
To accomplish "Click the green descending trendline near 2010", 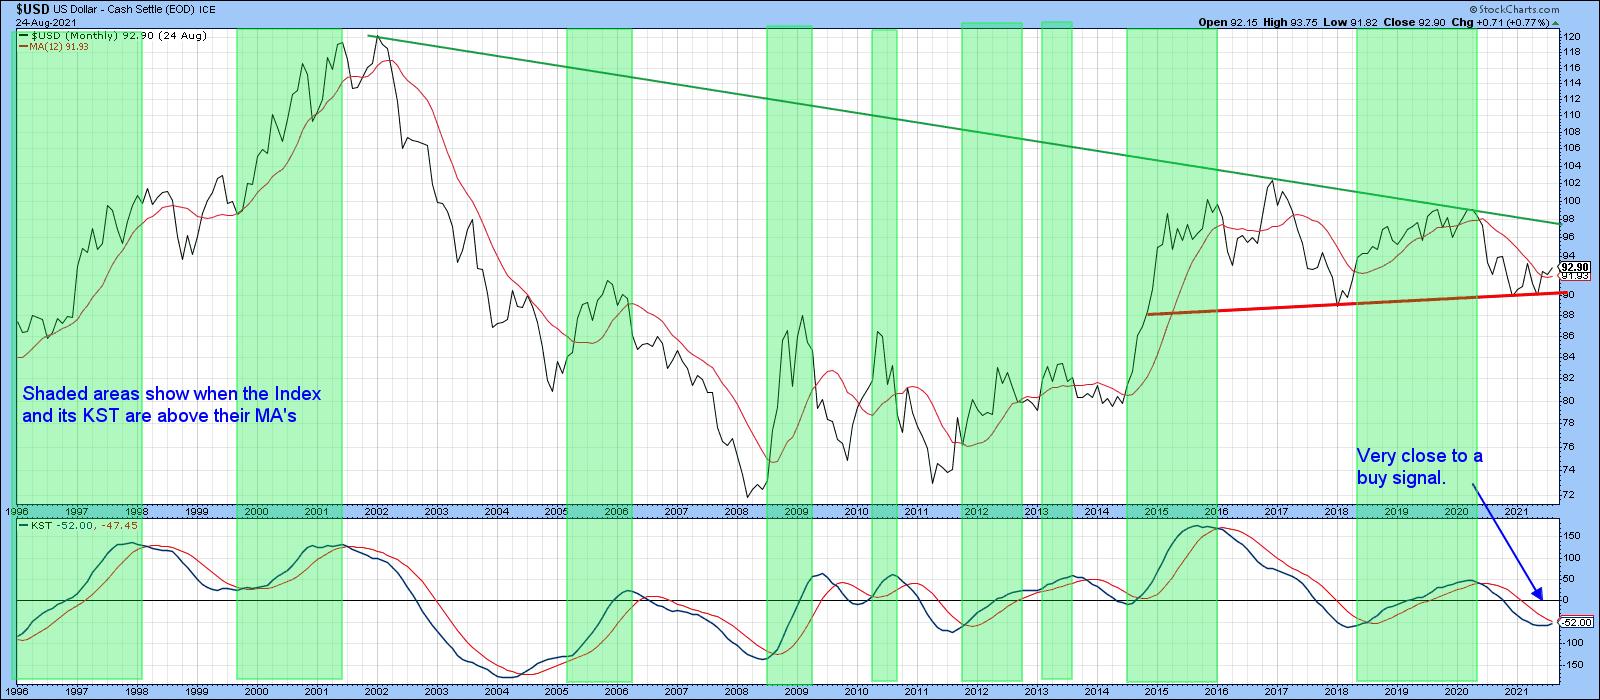I will pos(860,110).
